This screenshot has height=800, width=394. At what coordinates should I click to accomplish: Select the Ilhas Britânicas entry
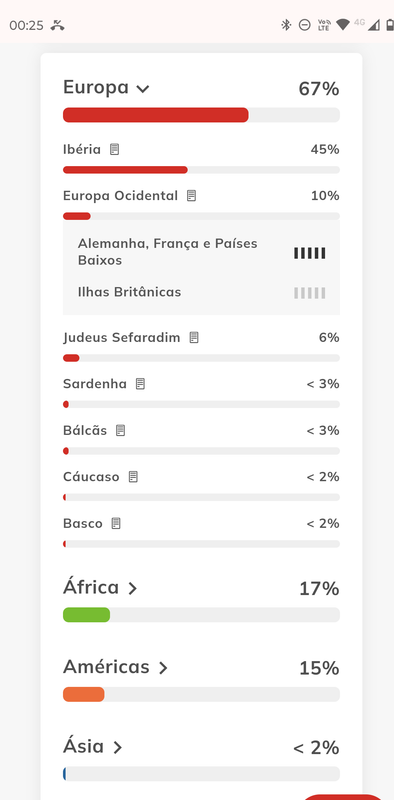tap(201, 292)
